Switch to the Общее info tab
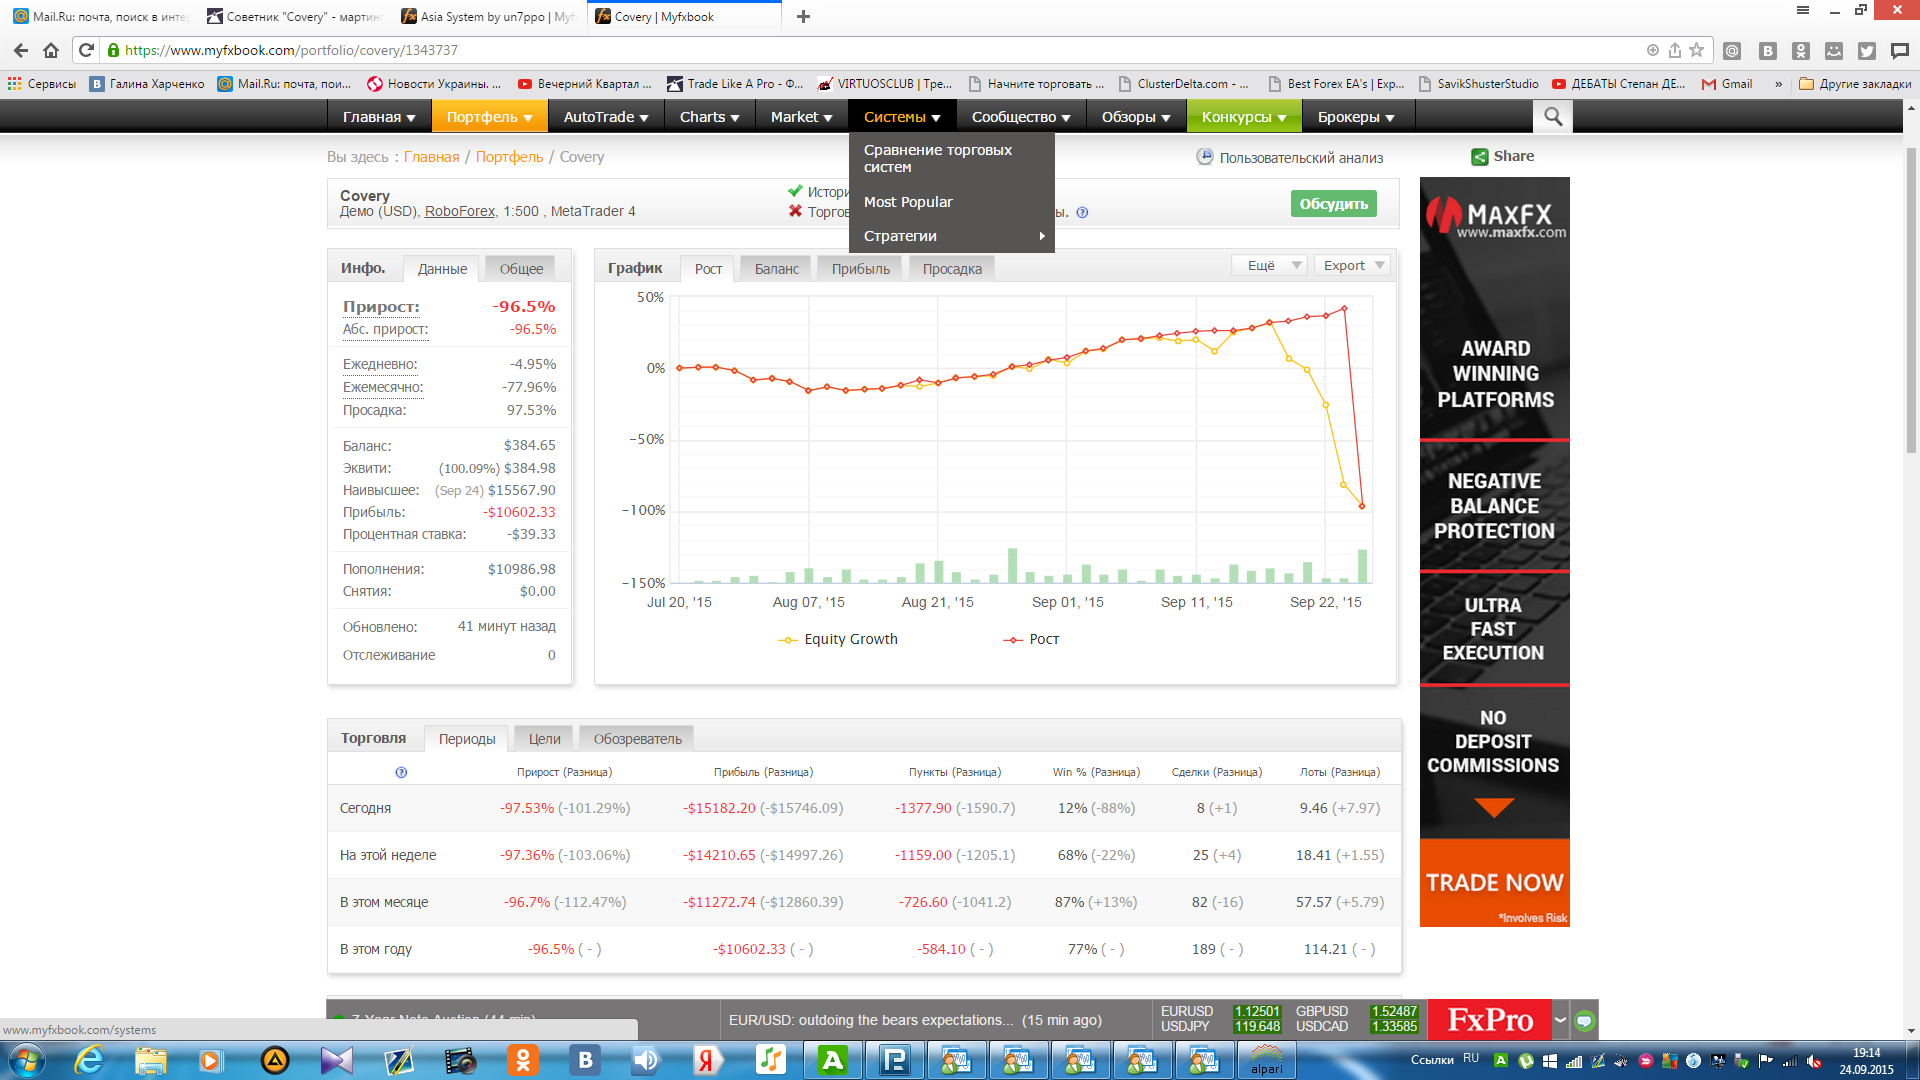 [521, 269]
